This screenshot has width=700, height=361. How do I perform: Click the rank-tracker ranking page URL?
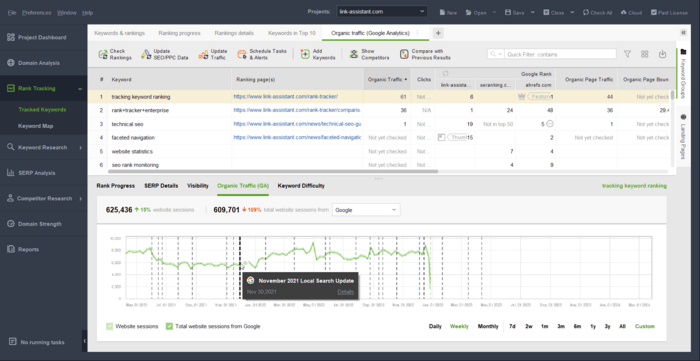click(286, 96)
